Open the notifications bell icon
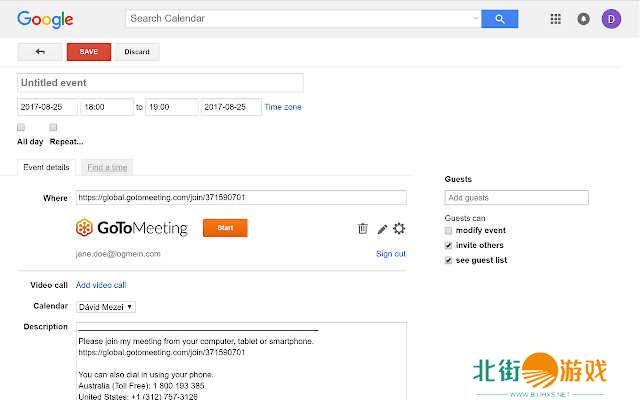This screenshot has height=400, width=640. pos(583,19)
